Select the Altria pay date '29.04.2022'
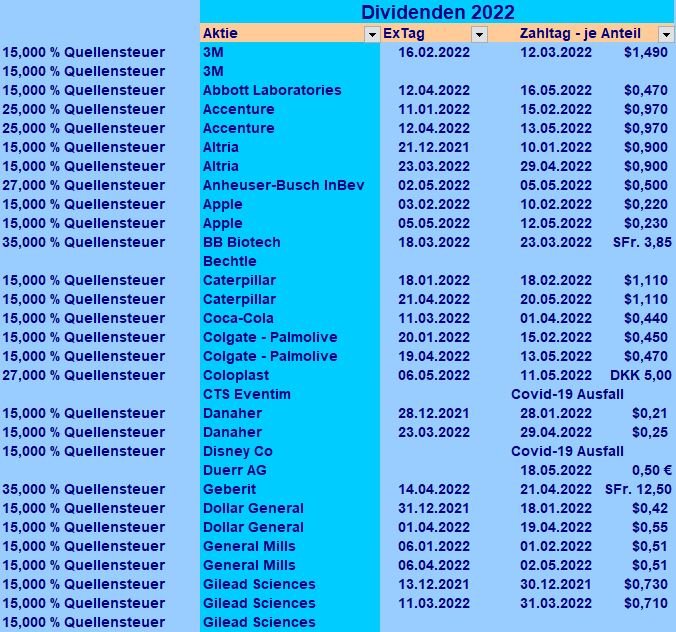The height and width of the screenshot is (632, 676). [x=556, y=166]
